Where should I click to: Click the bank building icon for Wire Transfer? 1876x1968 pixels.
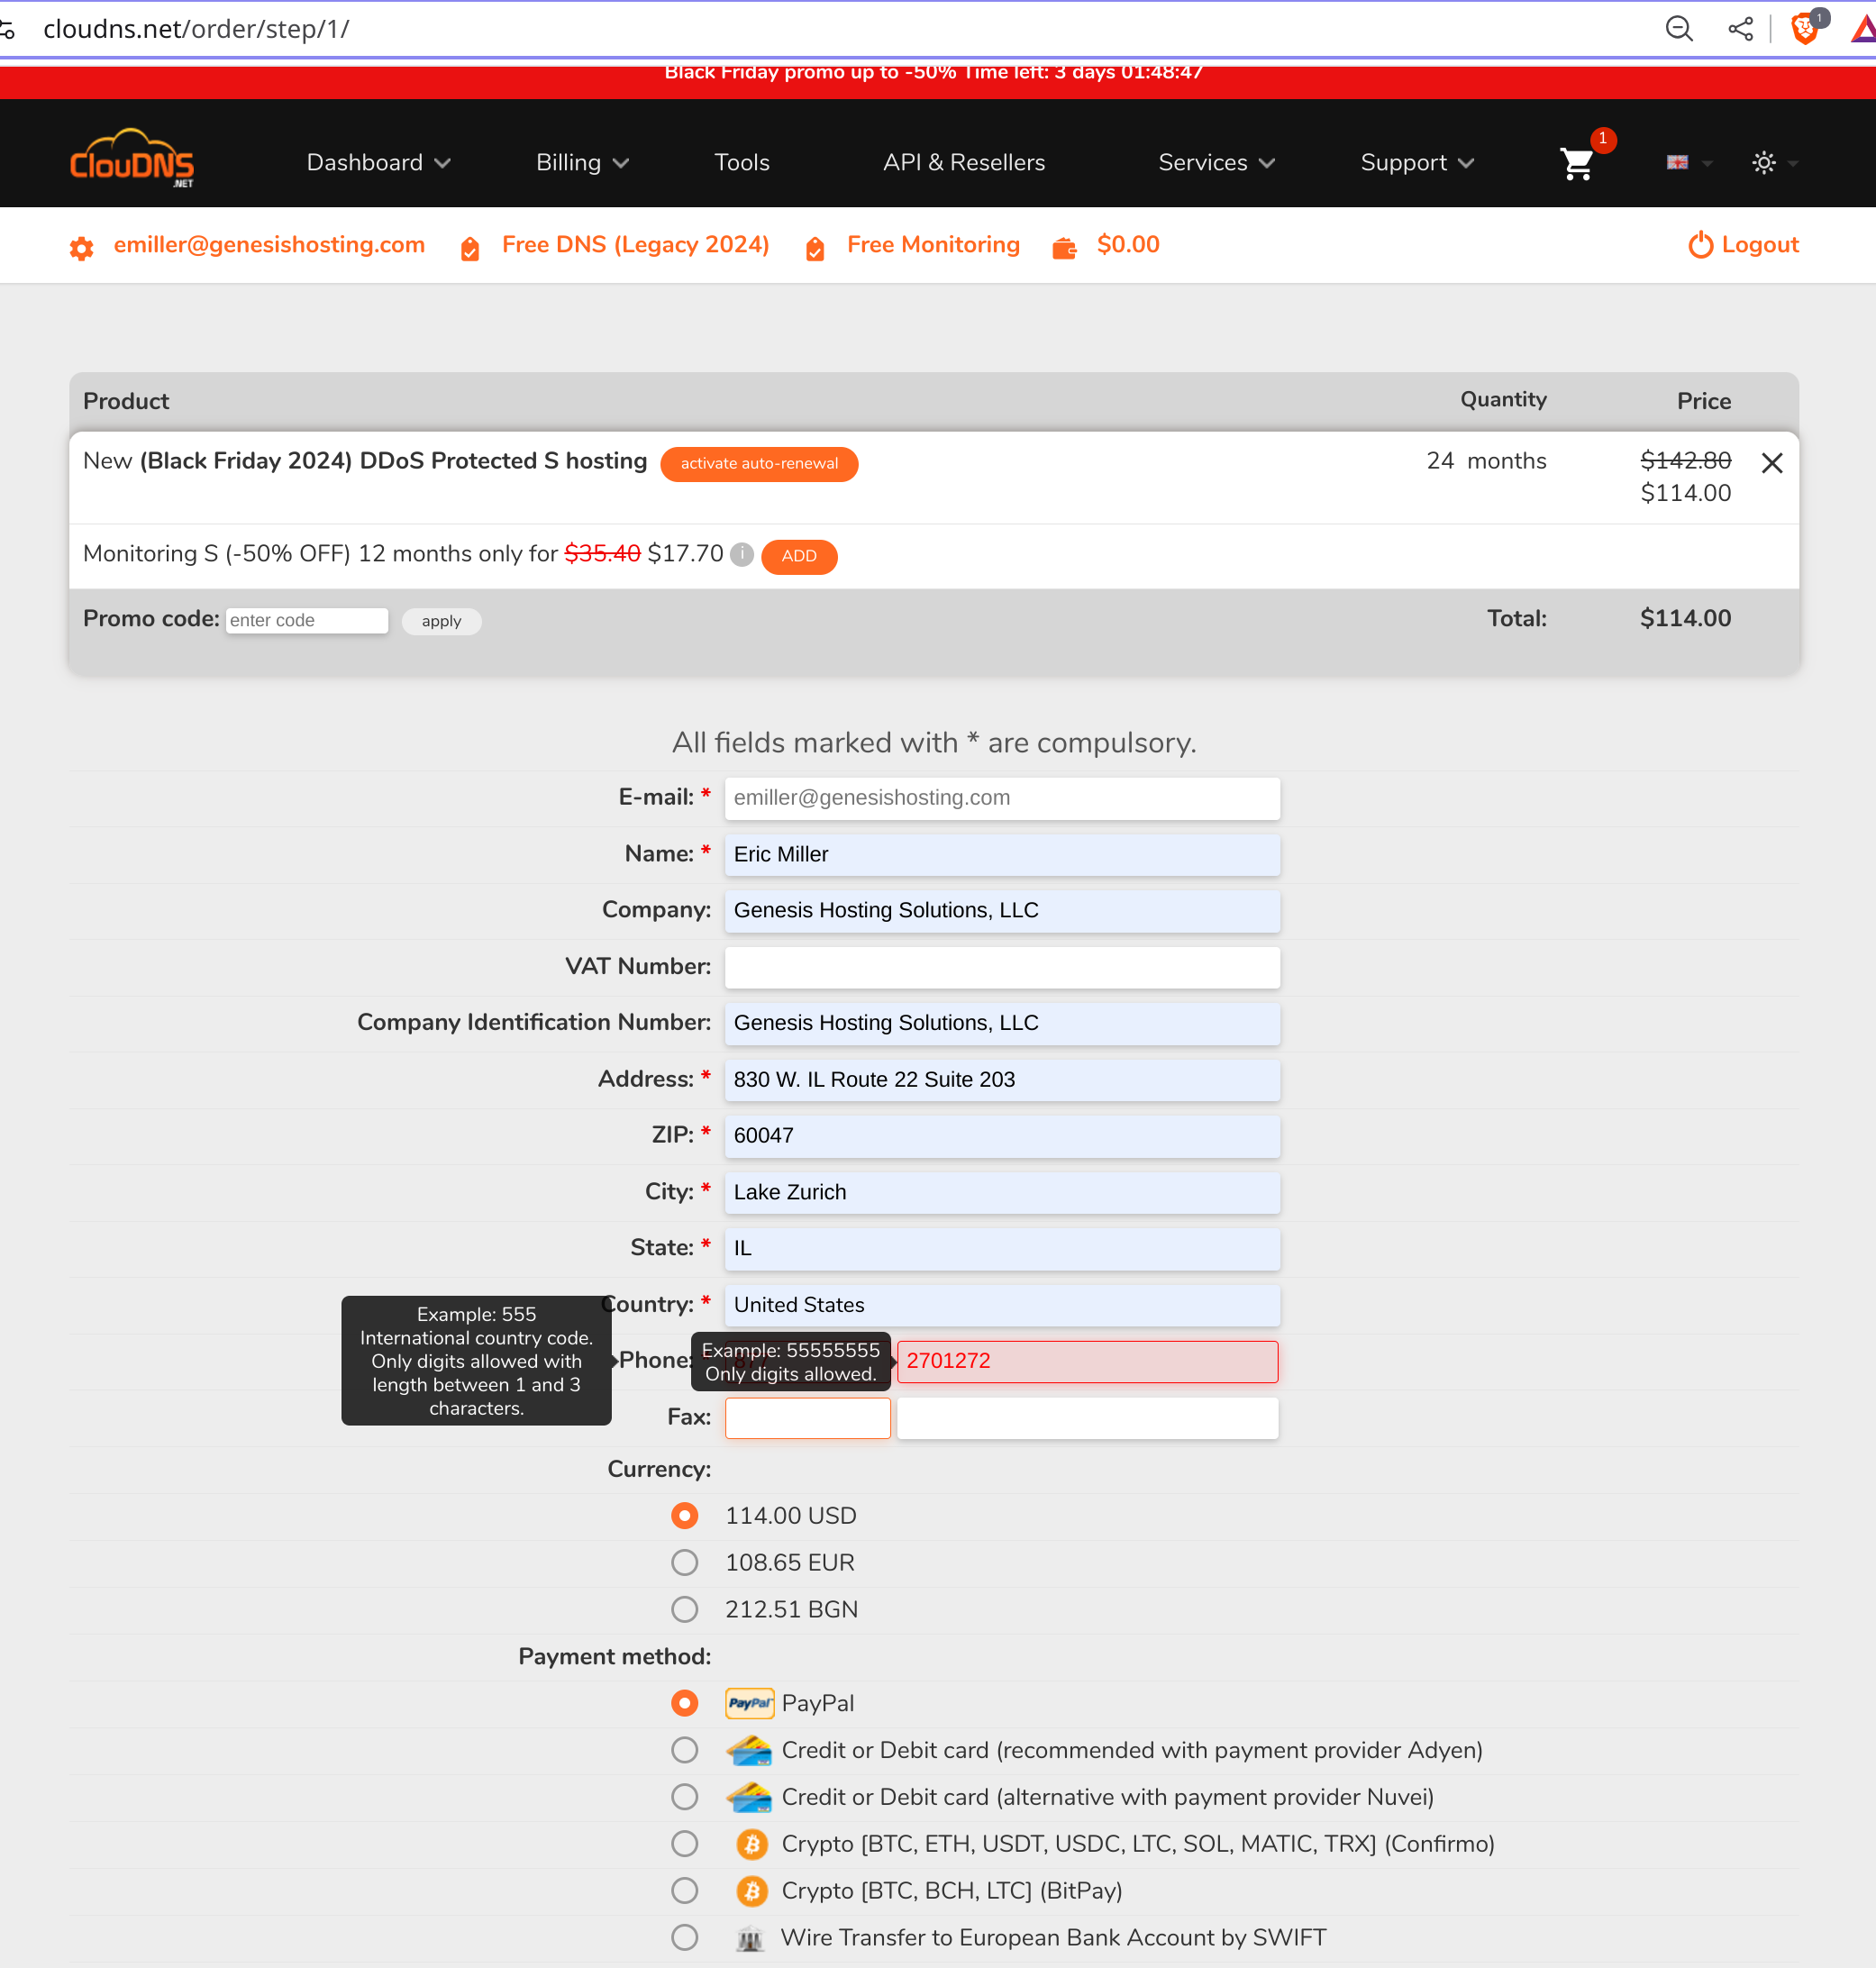click(x=749, y=1938)
